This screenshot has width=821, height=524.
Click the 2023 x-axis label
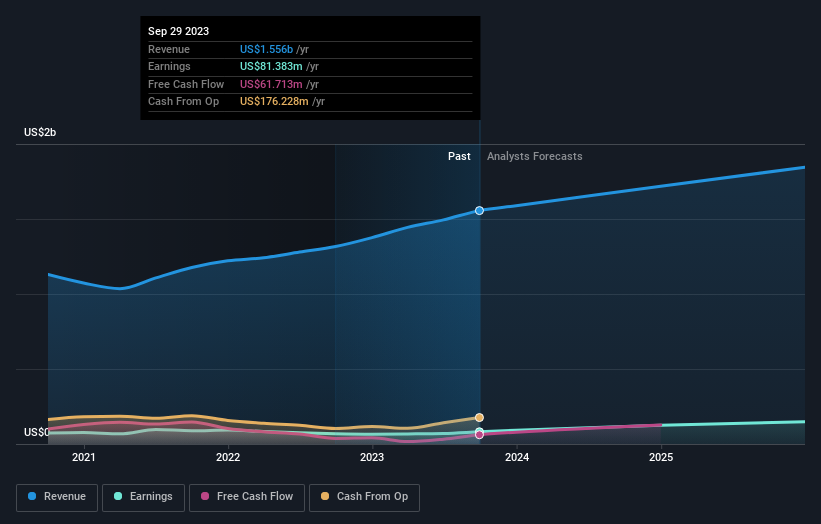coord(372,457)
